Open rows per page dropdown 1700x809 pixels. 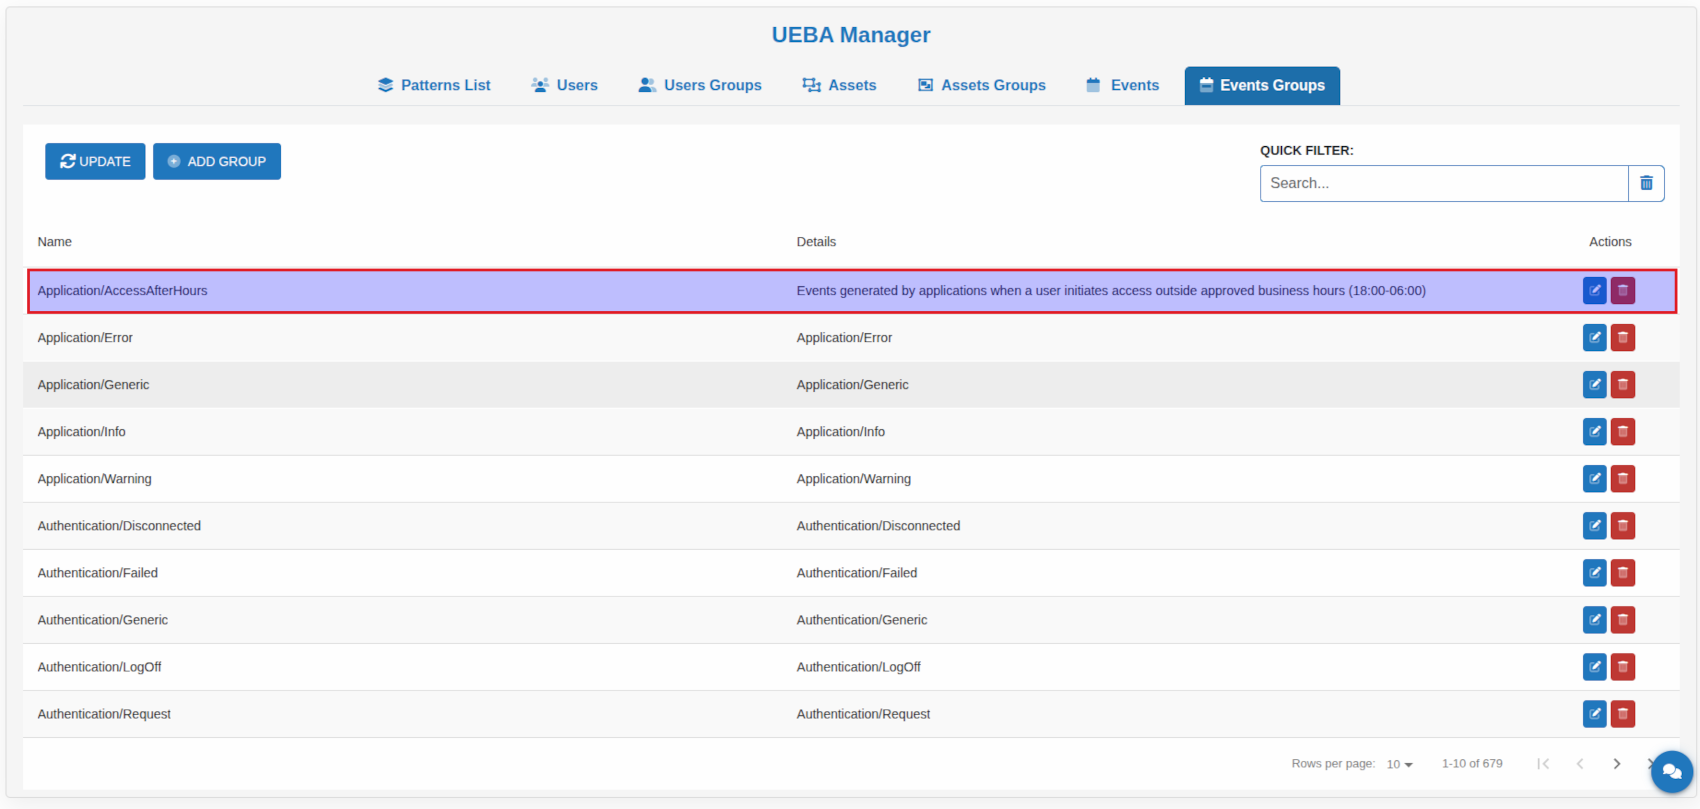1399,764
